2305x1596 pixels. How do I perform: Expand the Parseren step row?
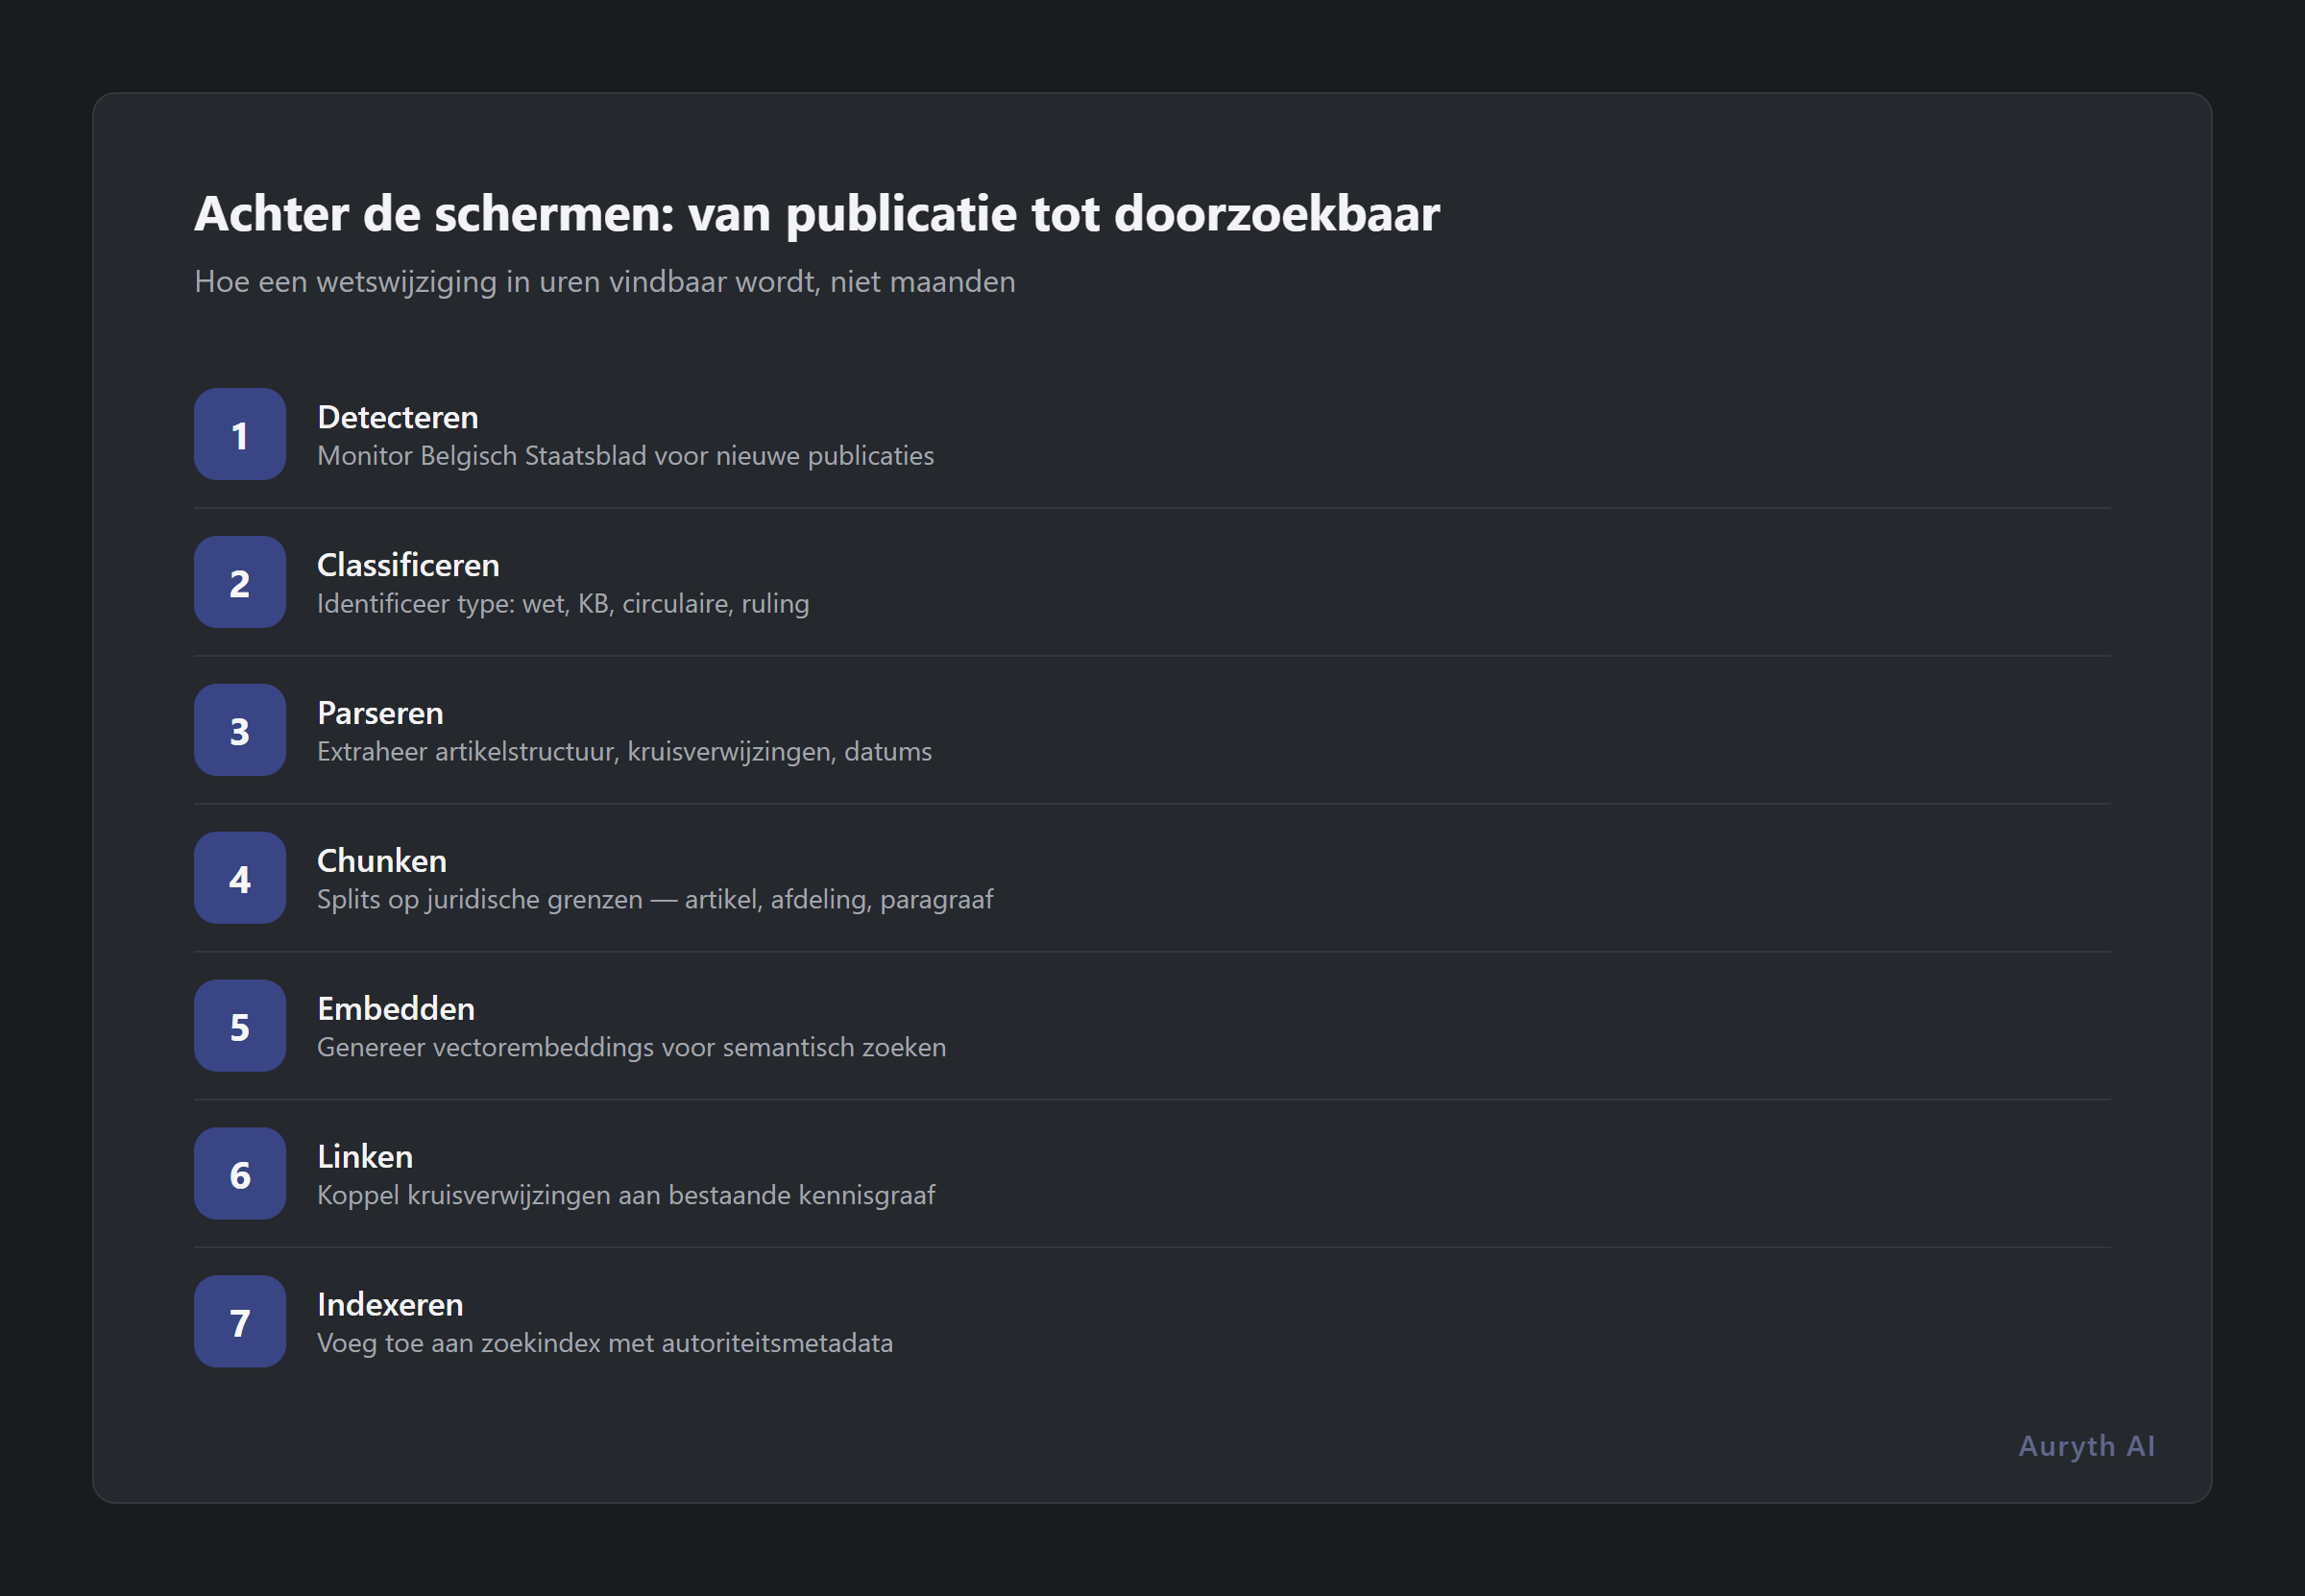pyautogui.click(x=380, y=713)
